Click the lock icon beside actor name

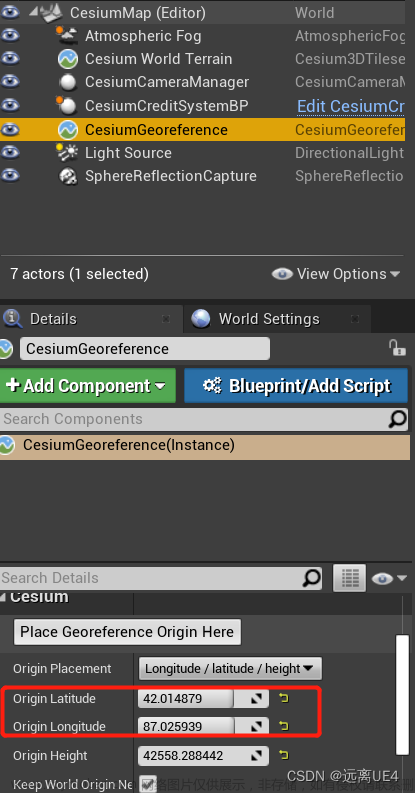coord(397,348)
